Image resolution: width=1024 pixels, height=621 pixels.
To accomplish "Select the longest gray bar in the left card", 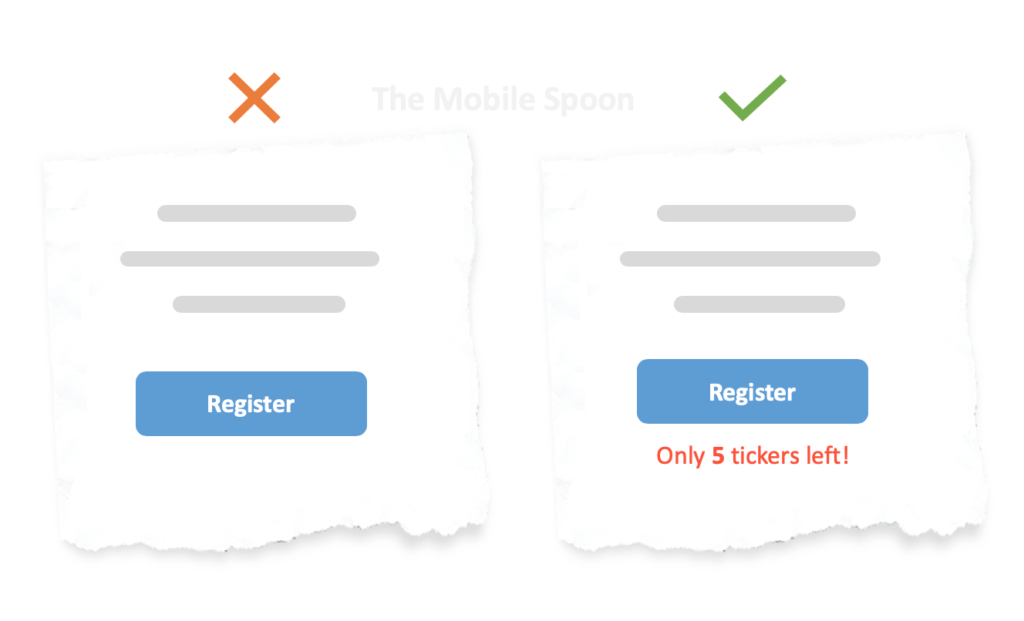I will tap(250, 259).
